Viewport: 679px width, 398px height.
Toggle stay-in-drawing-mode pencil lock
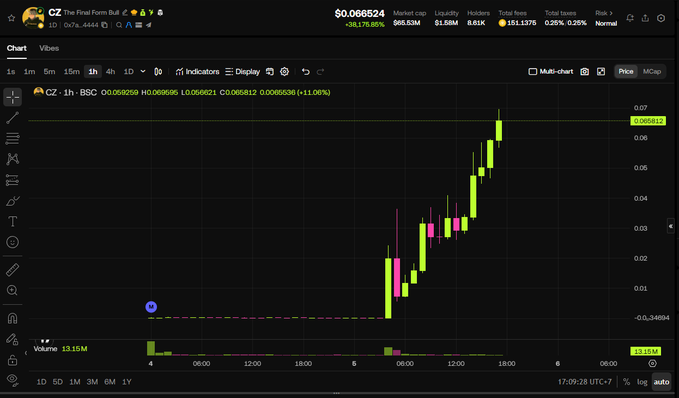click(x=13, y=339)
